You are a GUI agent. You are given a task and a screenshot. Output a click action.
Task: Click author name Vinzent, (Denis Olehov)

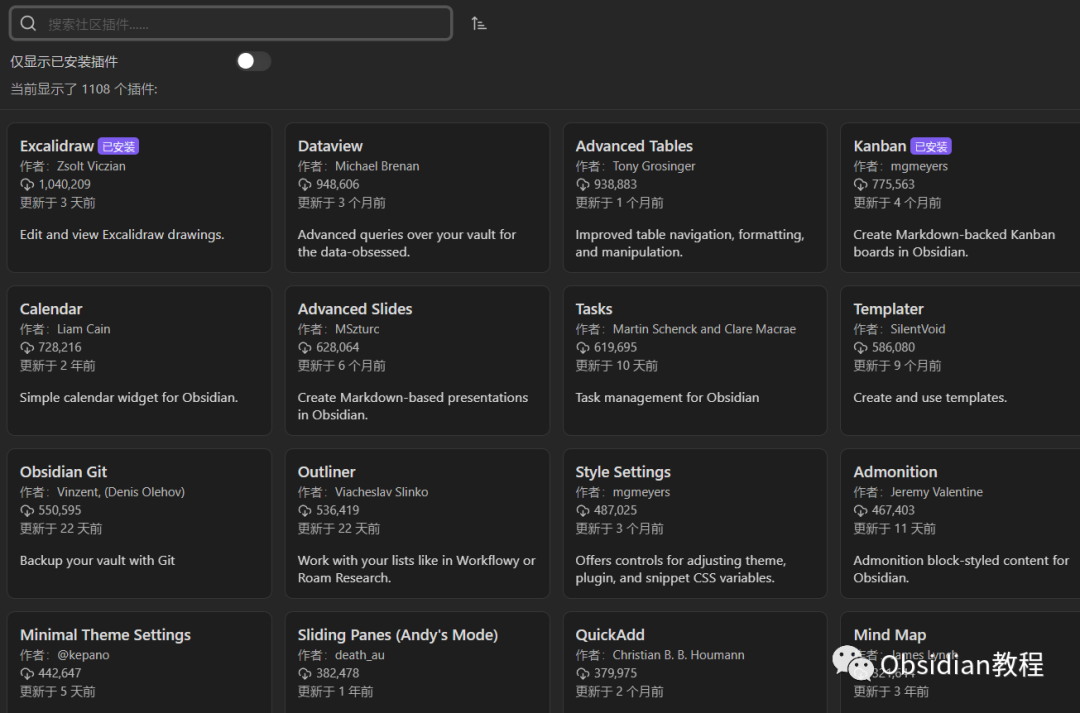121,492
